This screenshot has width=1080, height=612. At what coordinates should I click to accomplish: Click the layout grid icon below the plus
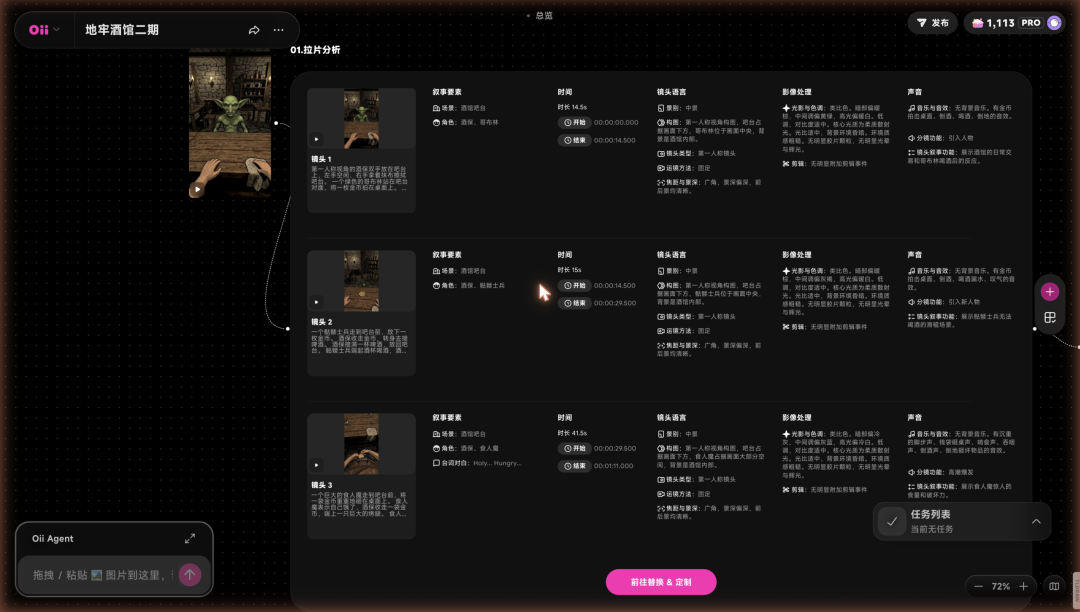tap(1050, 317)
